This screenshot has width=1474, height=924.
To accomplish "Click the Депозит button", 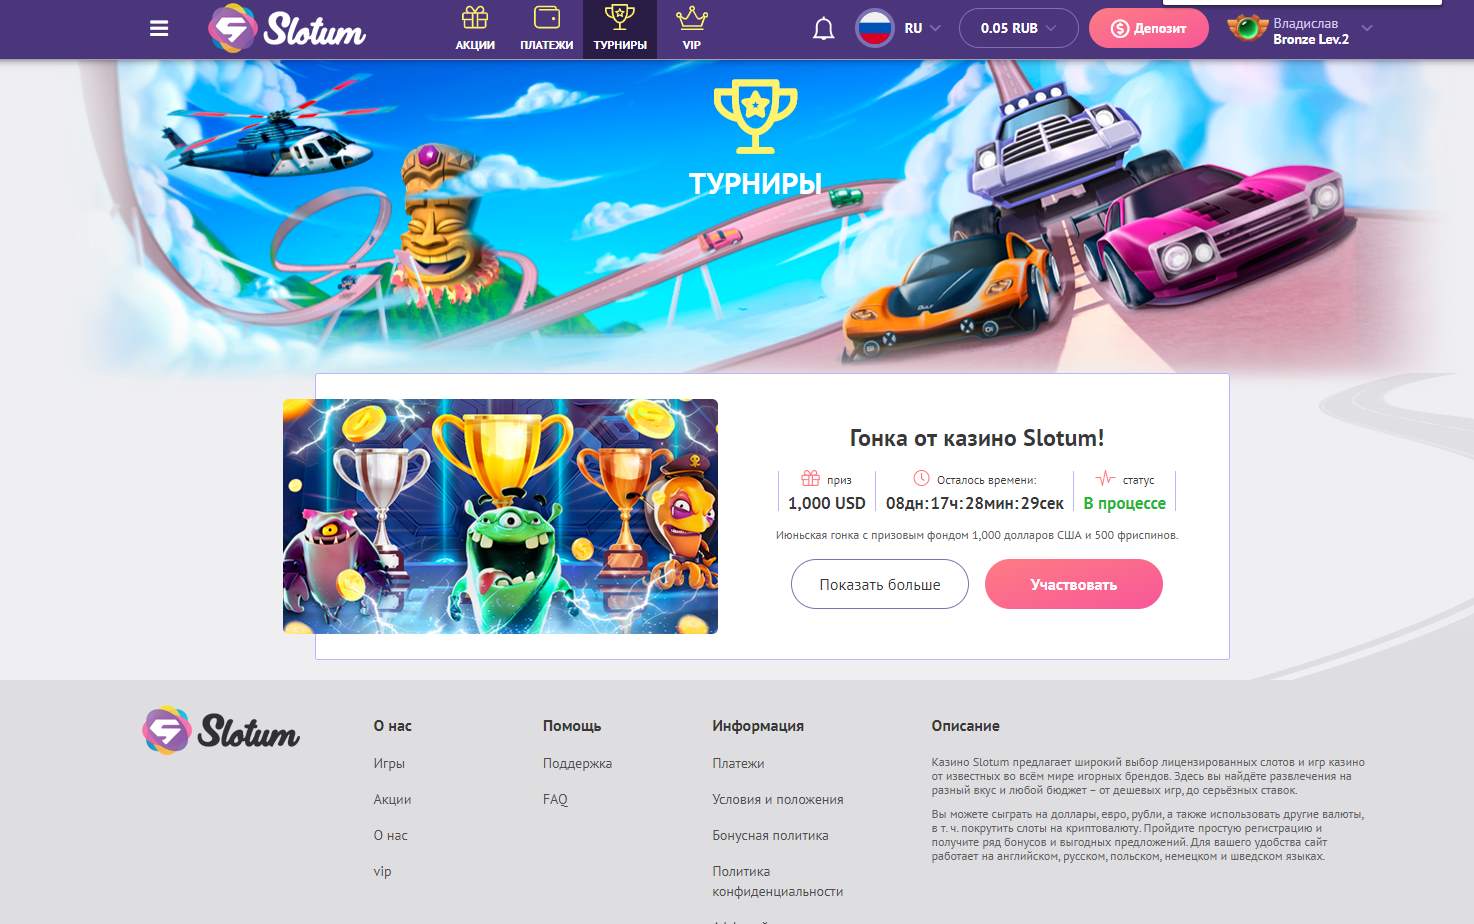I will pos(1148,28).
